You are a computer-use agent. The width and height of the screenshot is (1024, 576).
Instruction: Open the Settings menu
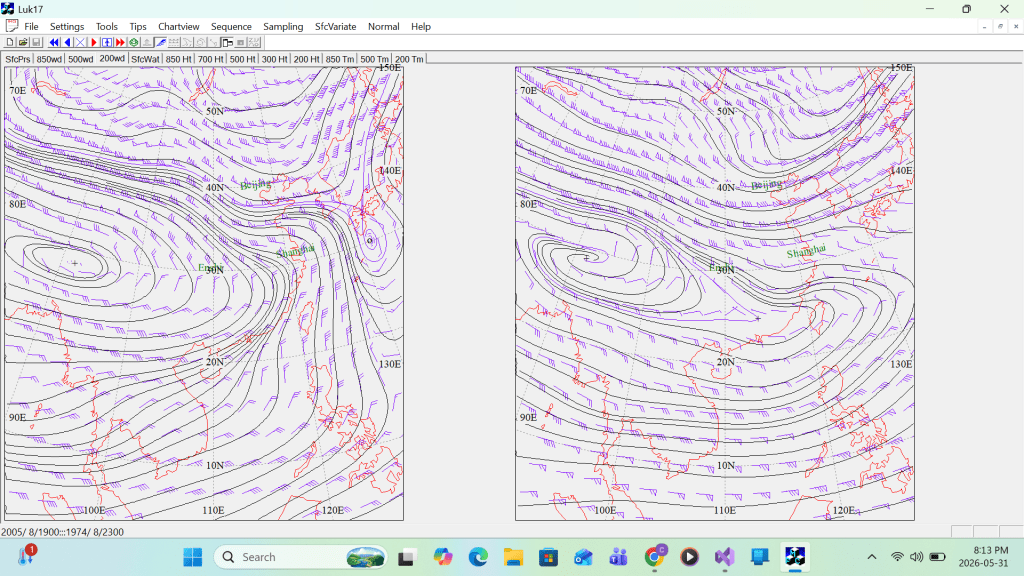67,26
